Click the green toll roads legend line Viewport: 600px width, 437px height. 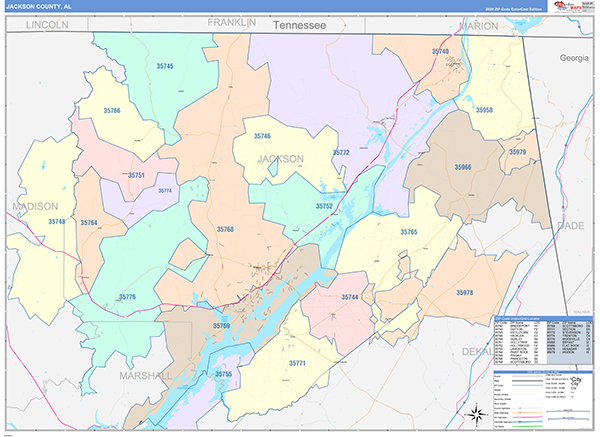click(x=527, y=426)
